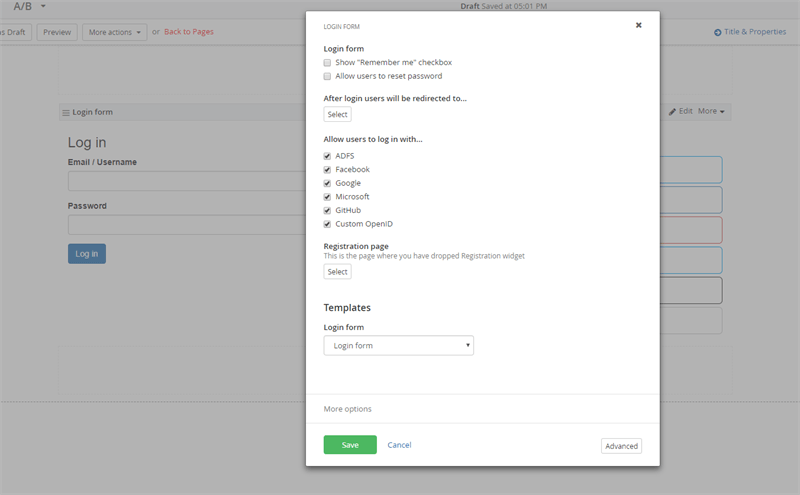Click the Login form widget drag handle icon
Image resolution: width=800 pixels, height=495 pixels.
(x=66, y=113)
